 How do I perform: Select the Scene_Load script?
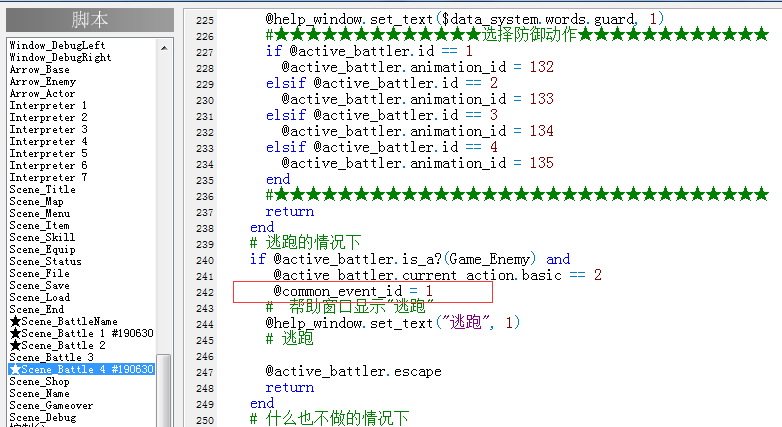(39, 297)
